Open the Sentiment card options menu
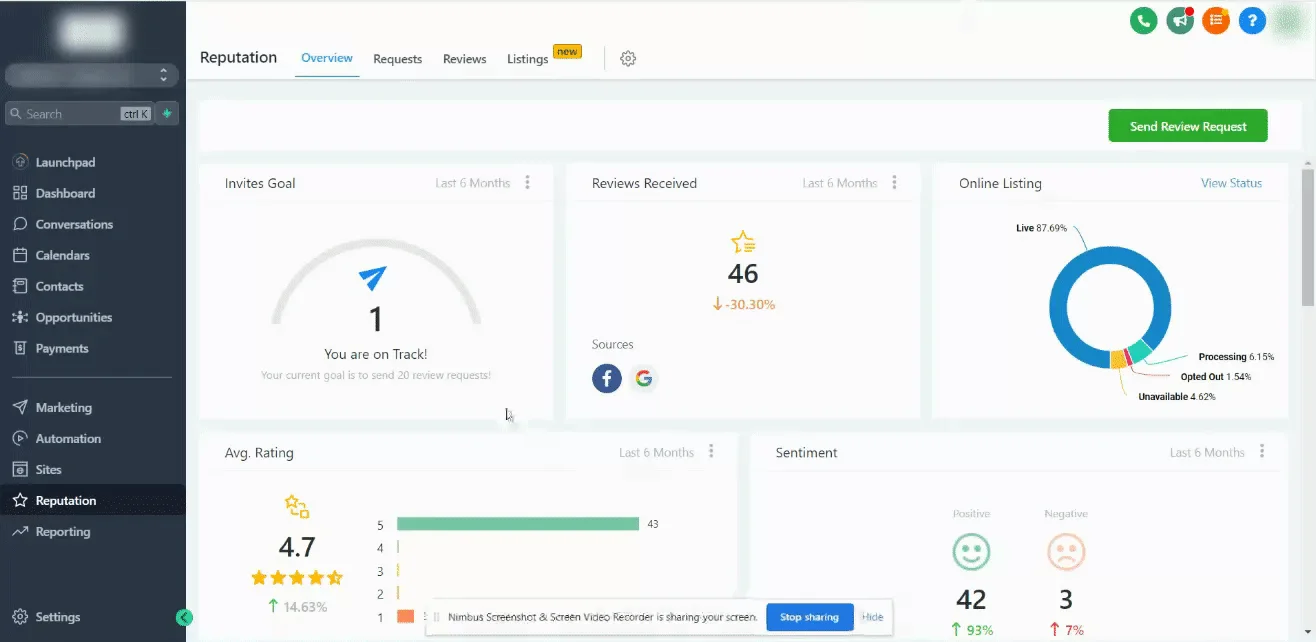This screenshot has height=642, width=1316. click(x=1262, y=452)
